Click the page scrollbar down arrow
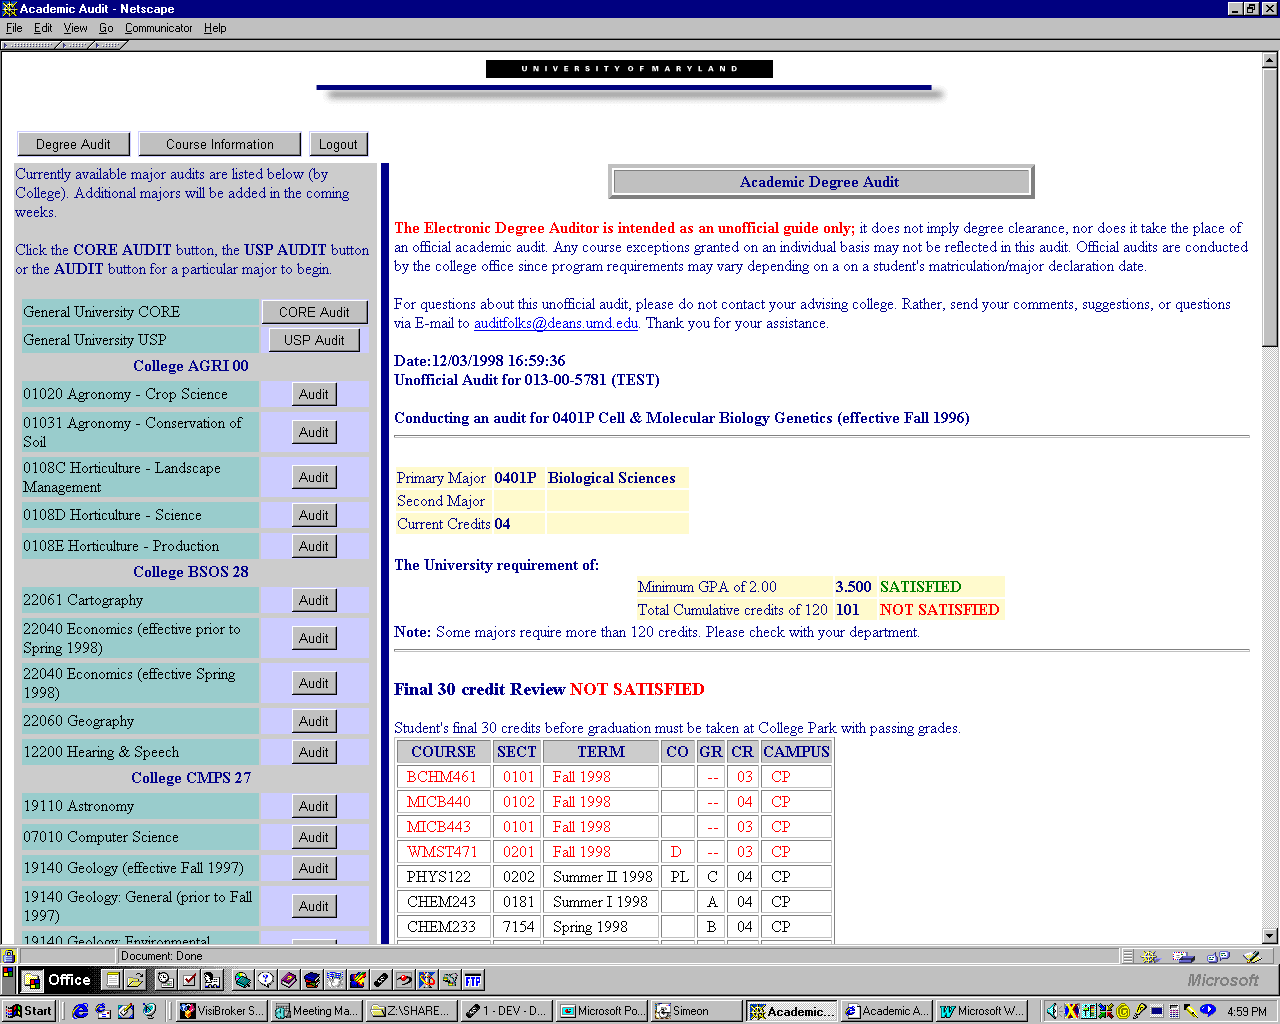Viewport: 1280px width, 1024px height. point(1270,936)
